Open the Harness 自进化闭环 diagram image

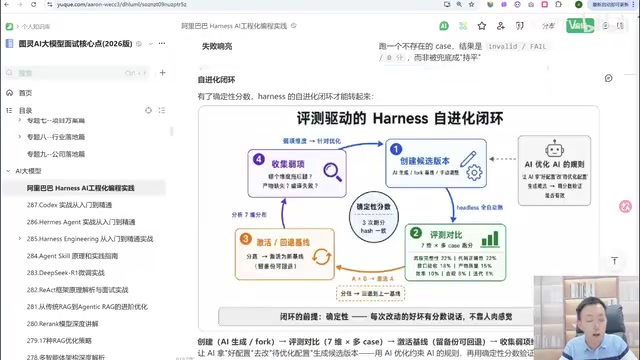click(x=399, y=218)
